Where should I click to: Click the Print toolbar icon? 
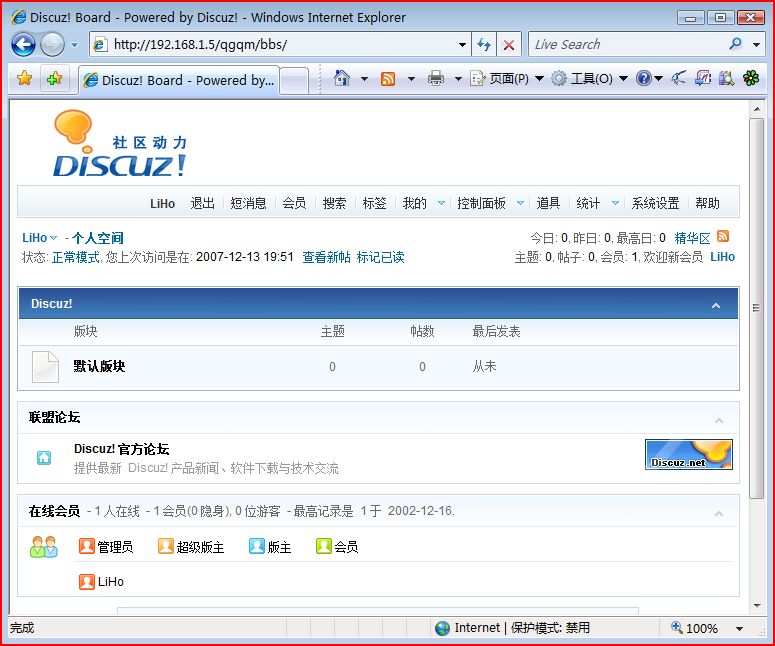[435, 78]
